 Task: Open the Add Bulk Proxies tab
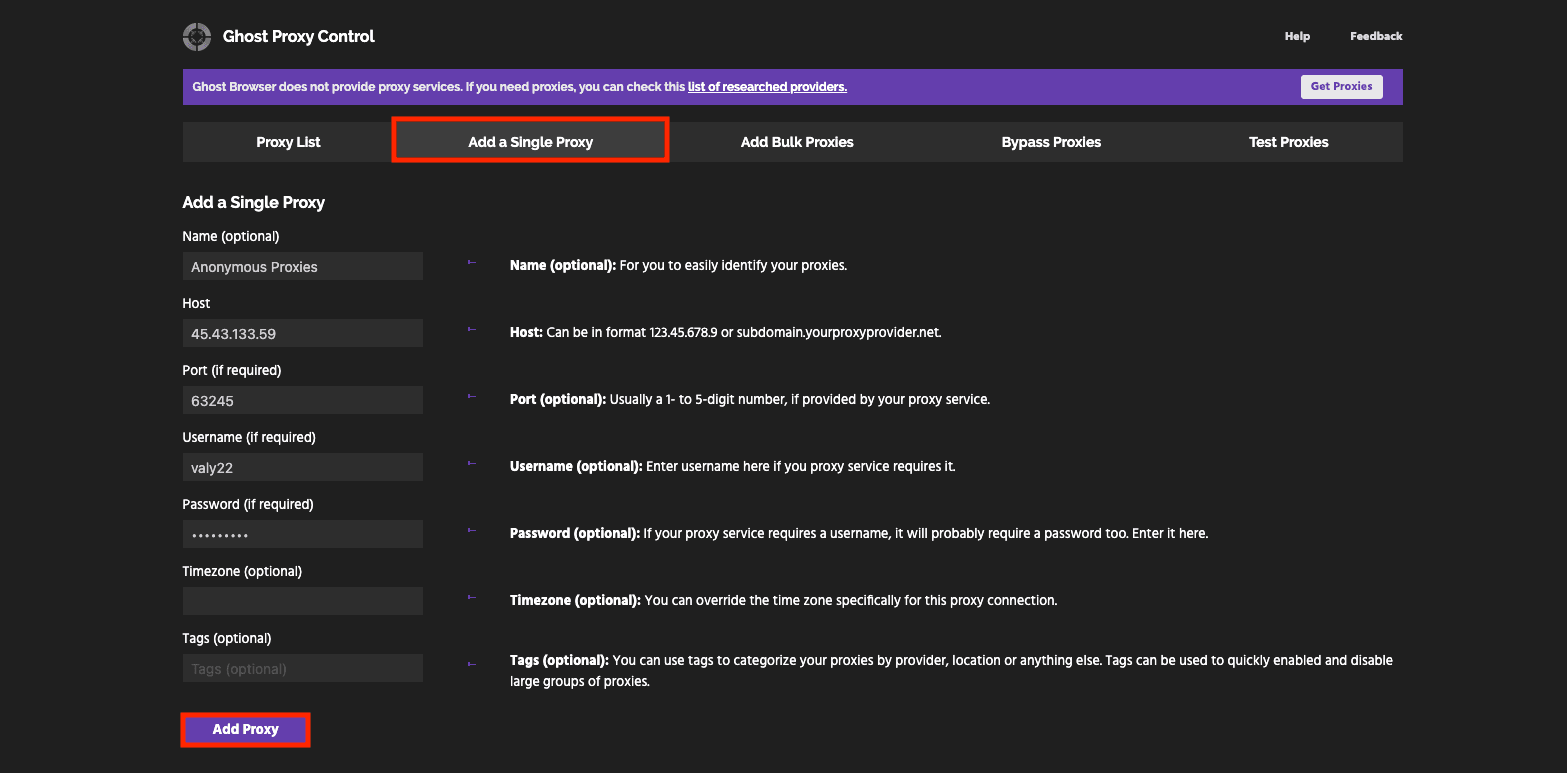click(797, 141)
